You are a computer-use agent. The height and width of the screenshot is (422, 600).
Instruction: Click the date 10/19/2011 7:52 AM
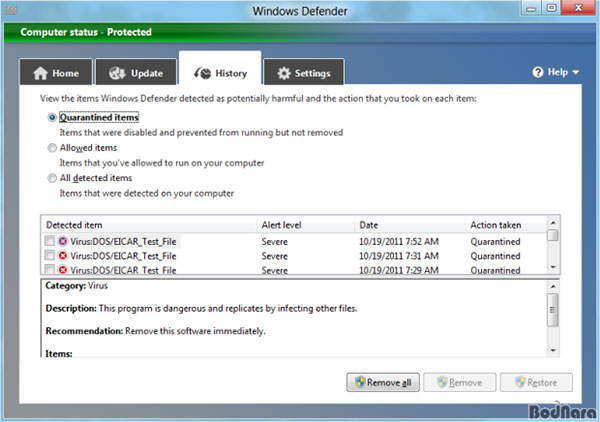399,241
